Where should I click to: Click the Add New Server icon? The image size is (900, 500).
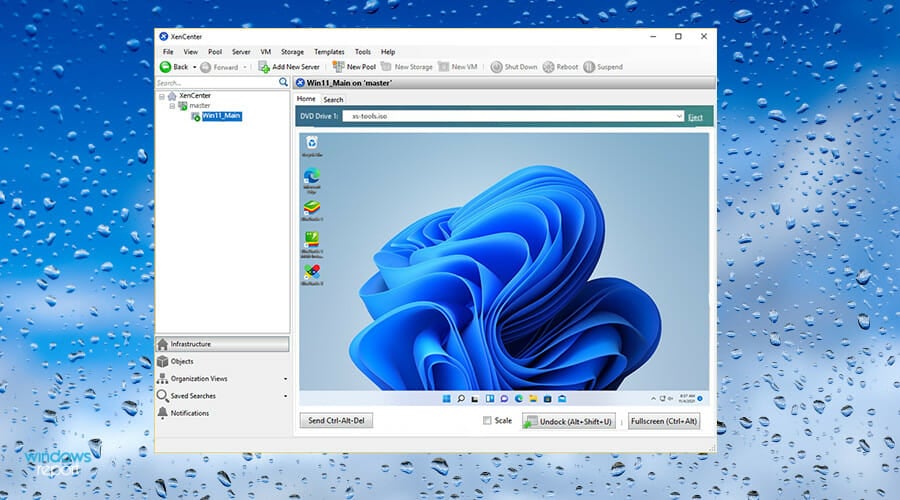pos(264,67)
